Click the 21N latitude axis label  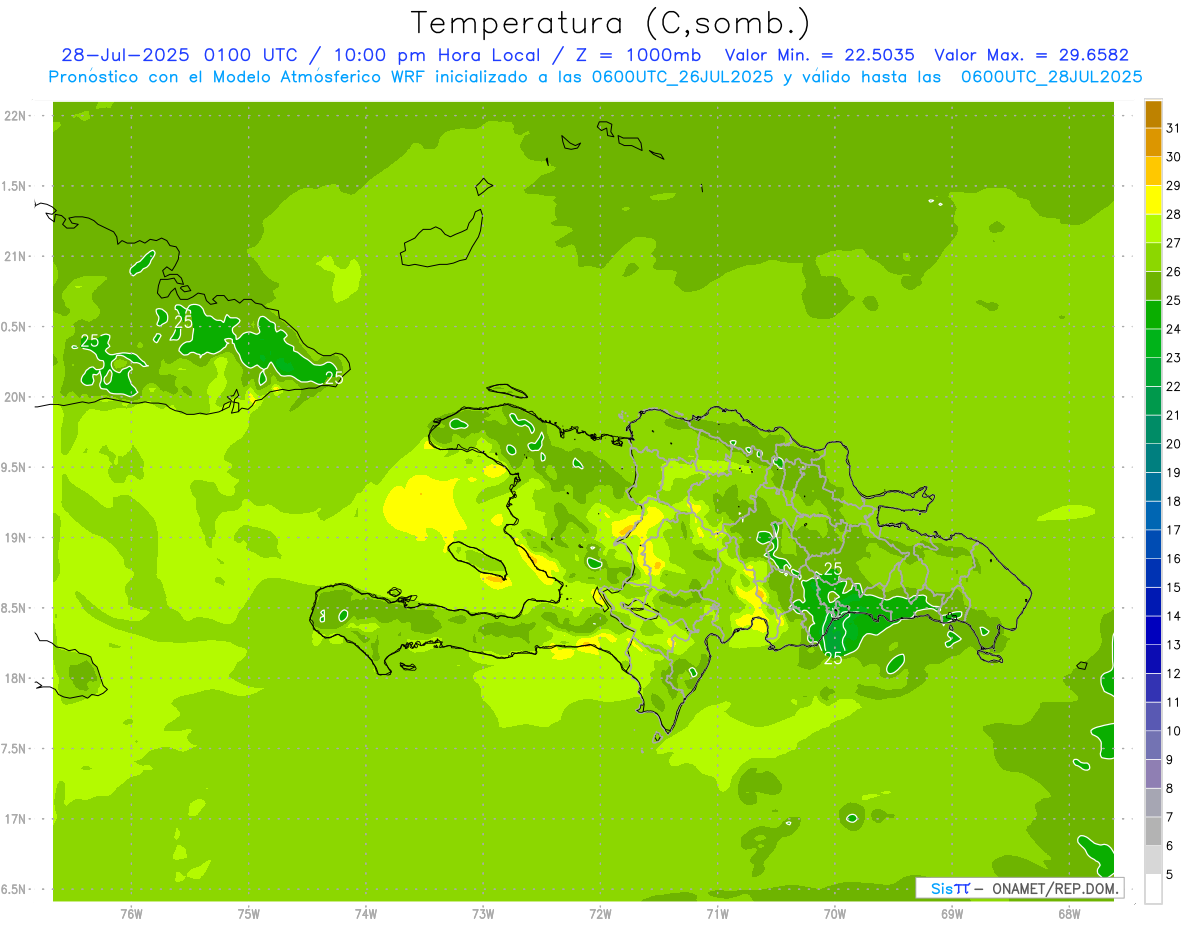pos(17,256)
